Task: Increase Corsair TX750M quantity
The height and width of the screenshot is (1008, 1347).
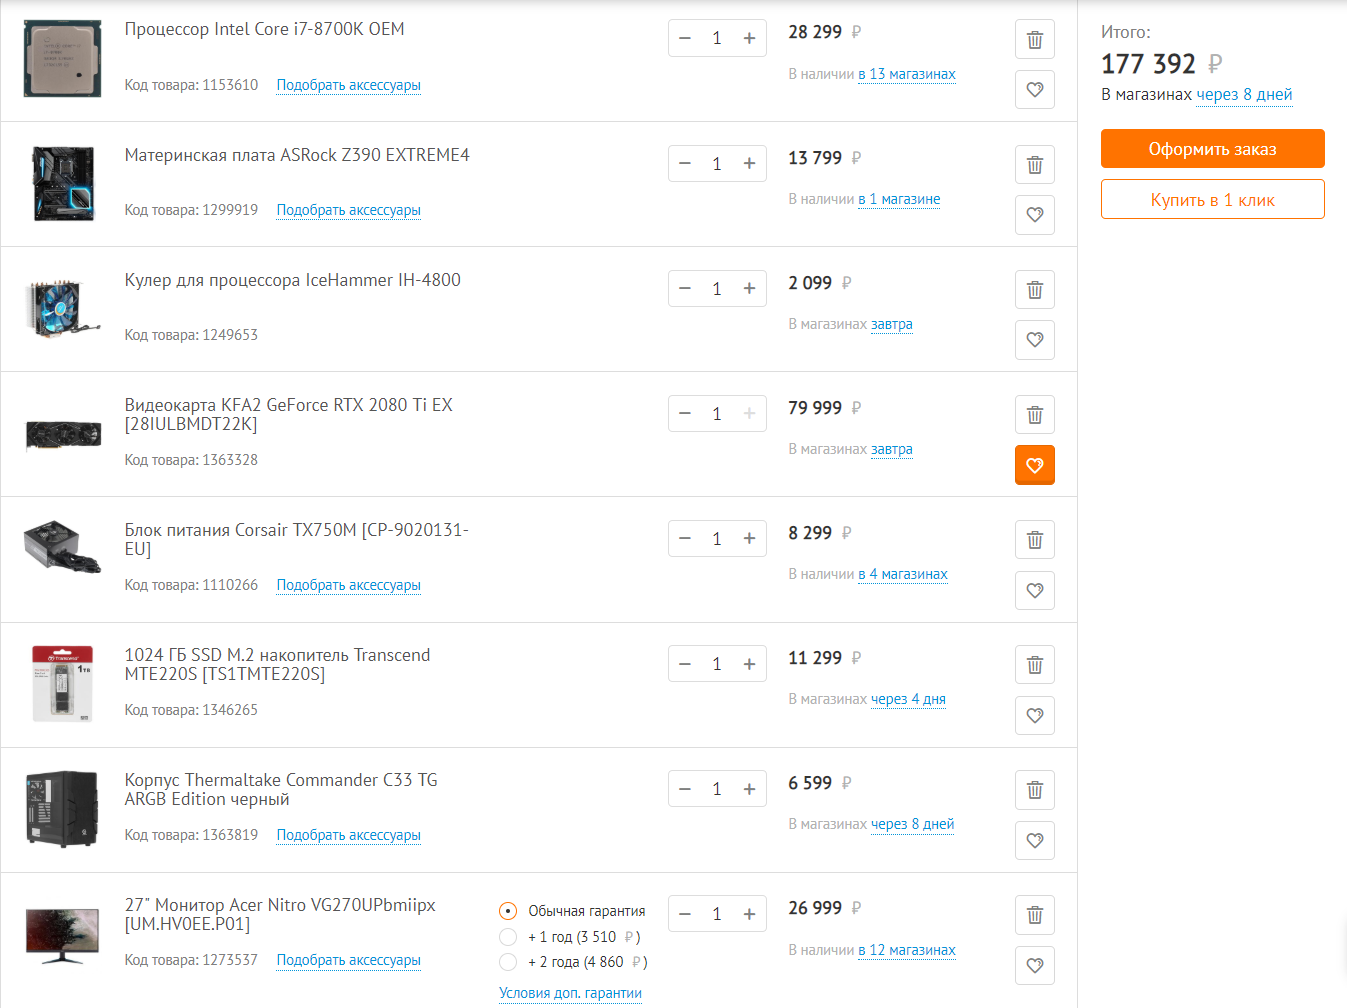Action: coord(749,538)
